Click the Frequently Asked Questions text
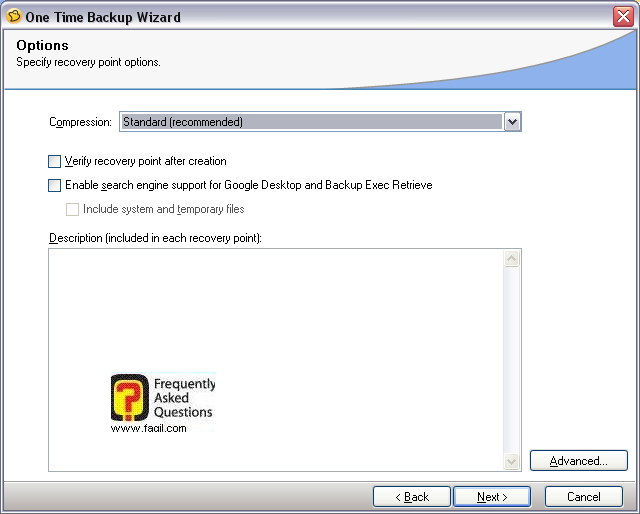 (x=183, y=398)
